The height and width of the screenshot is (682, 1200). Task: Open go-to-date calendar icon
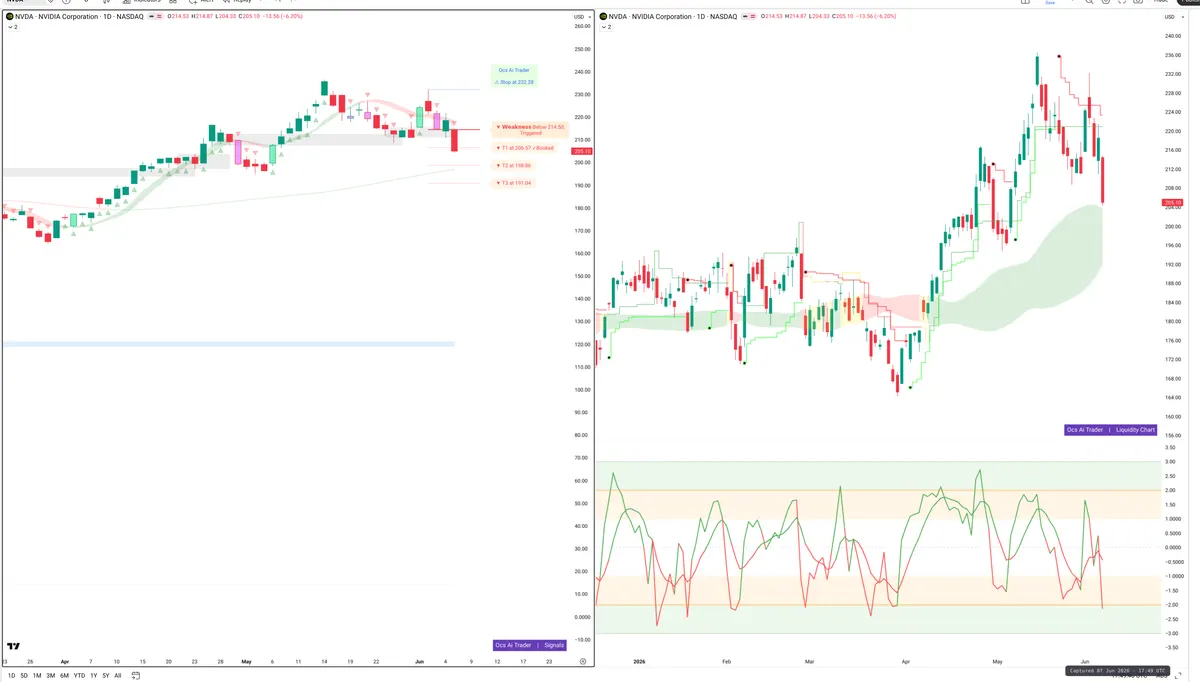[x=136, y=675]
